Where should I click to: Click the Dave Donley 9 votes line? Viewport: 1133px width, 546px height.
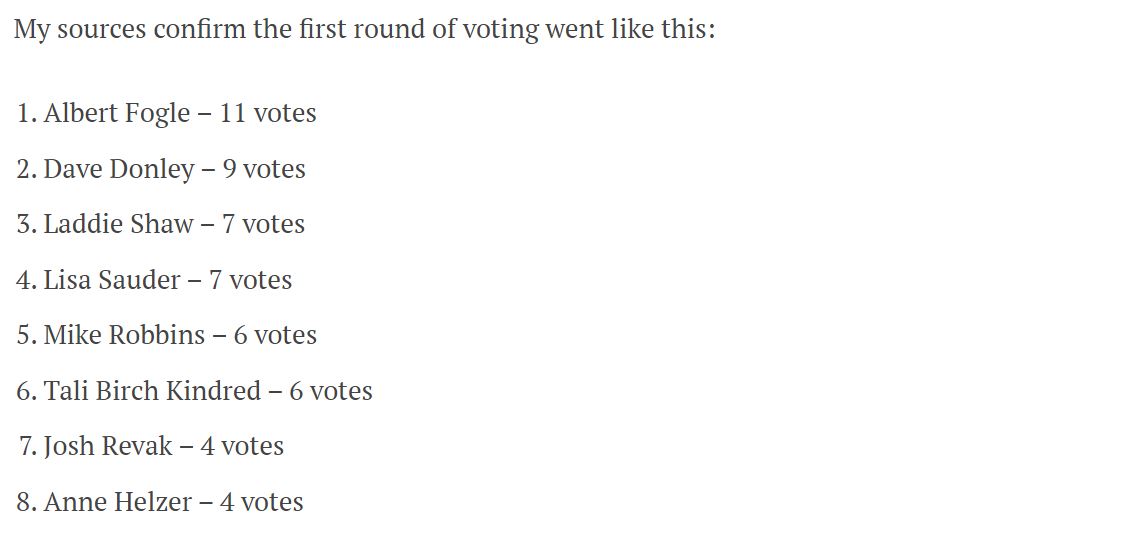point(161,169)
